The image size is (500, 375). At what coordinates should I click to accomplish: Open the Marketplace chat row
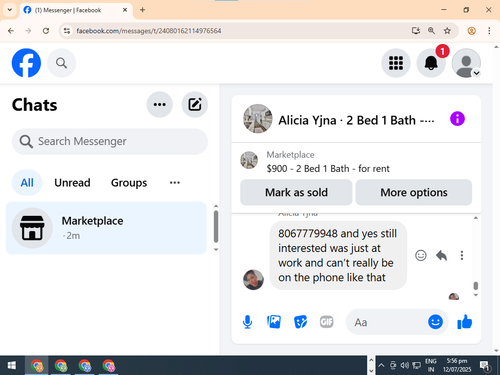tap(106, 228)
